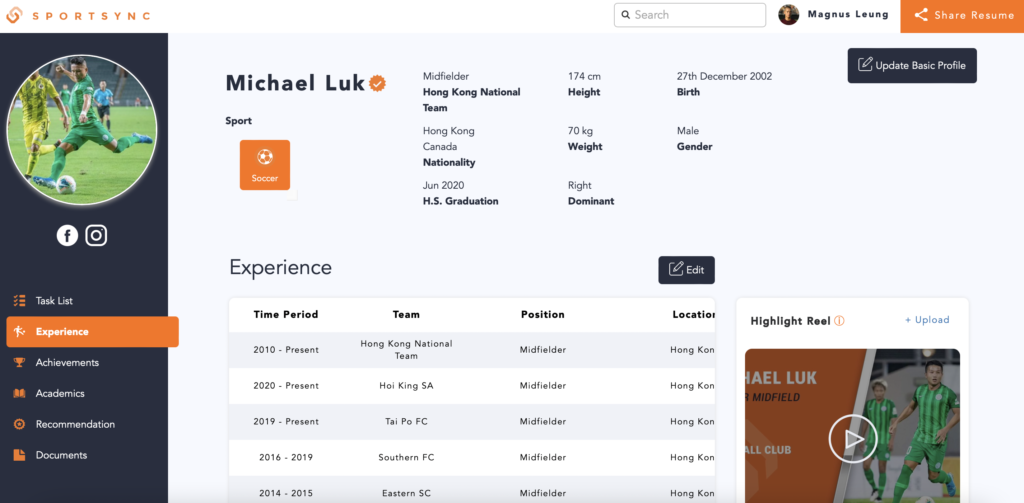
Task: Open the Facebook profile icon
Action: [67, 235]
